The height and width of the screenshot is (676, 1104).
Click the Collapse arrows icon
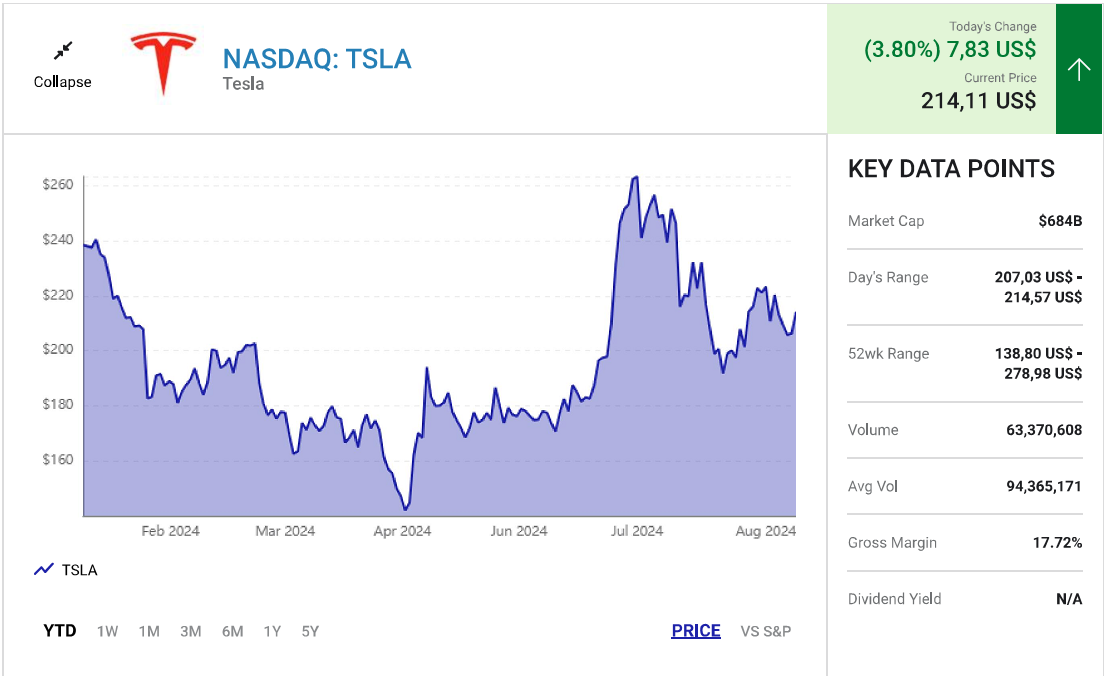(x=63, y=51)
